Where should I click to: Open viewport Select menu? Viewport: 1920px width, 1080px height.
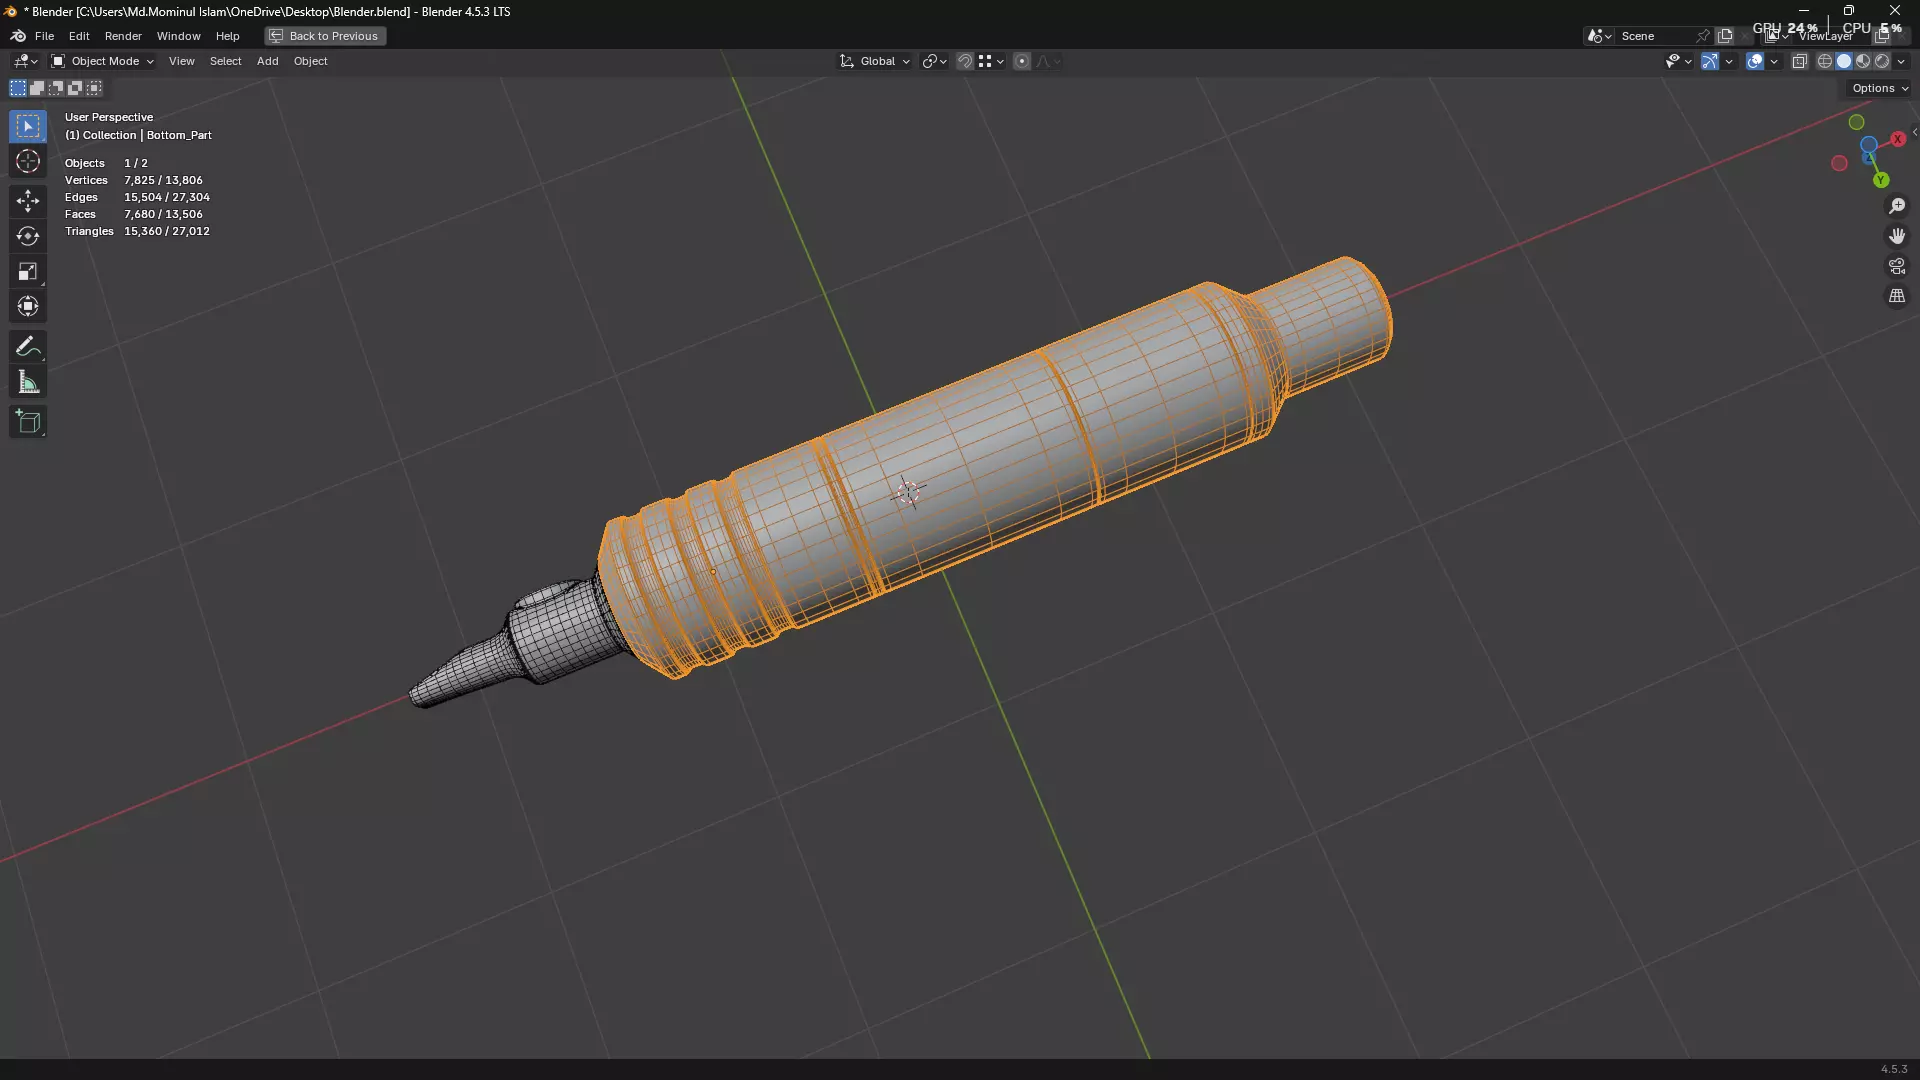click(225, 61)
